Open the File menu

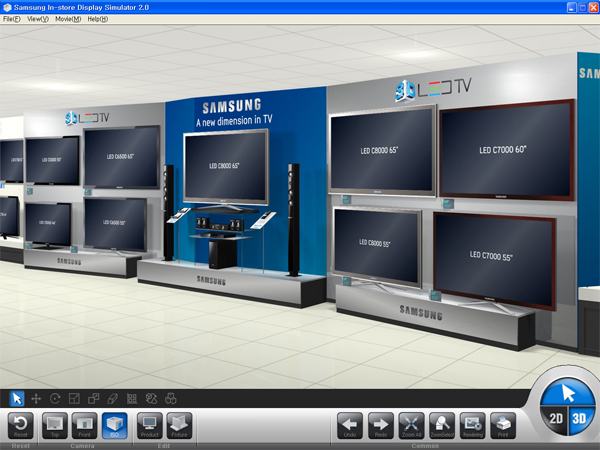pyautogui.click(x=11, y=19)
